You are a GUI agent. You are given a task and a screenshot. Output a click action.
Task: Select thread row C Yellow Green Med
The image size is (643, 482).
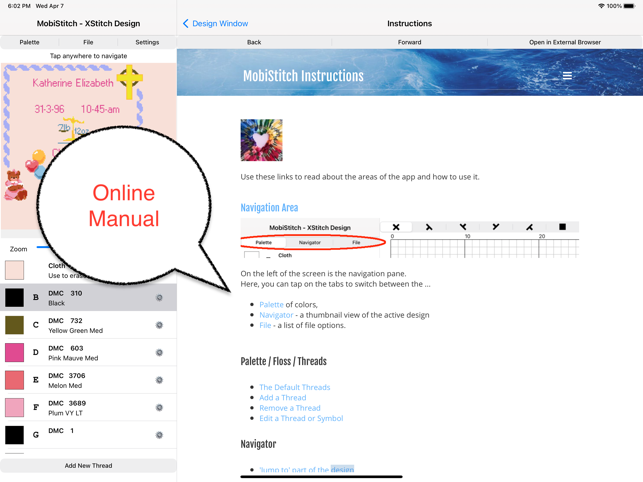coord(89,325)
